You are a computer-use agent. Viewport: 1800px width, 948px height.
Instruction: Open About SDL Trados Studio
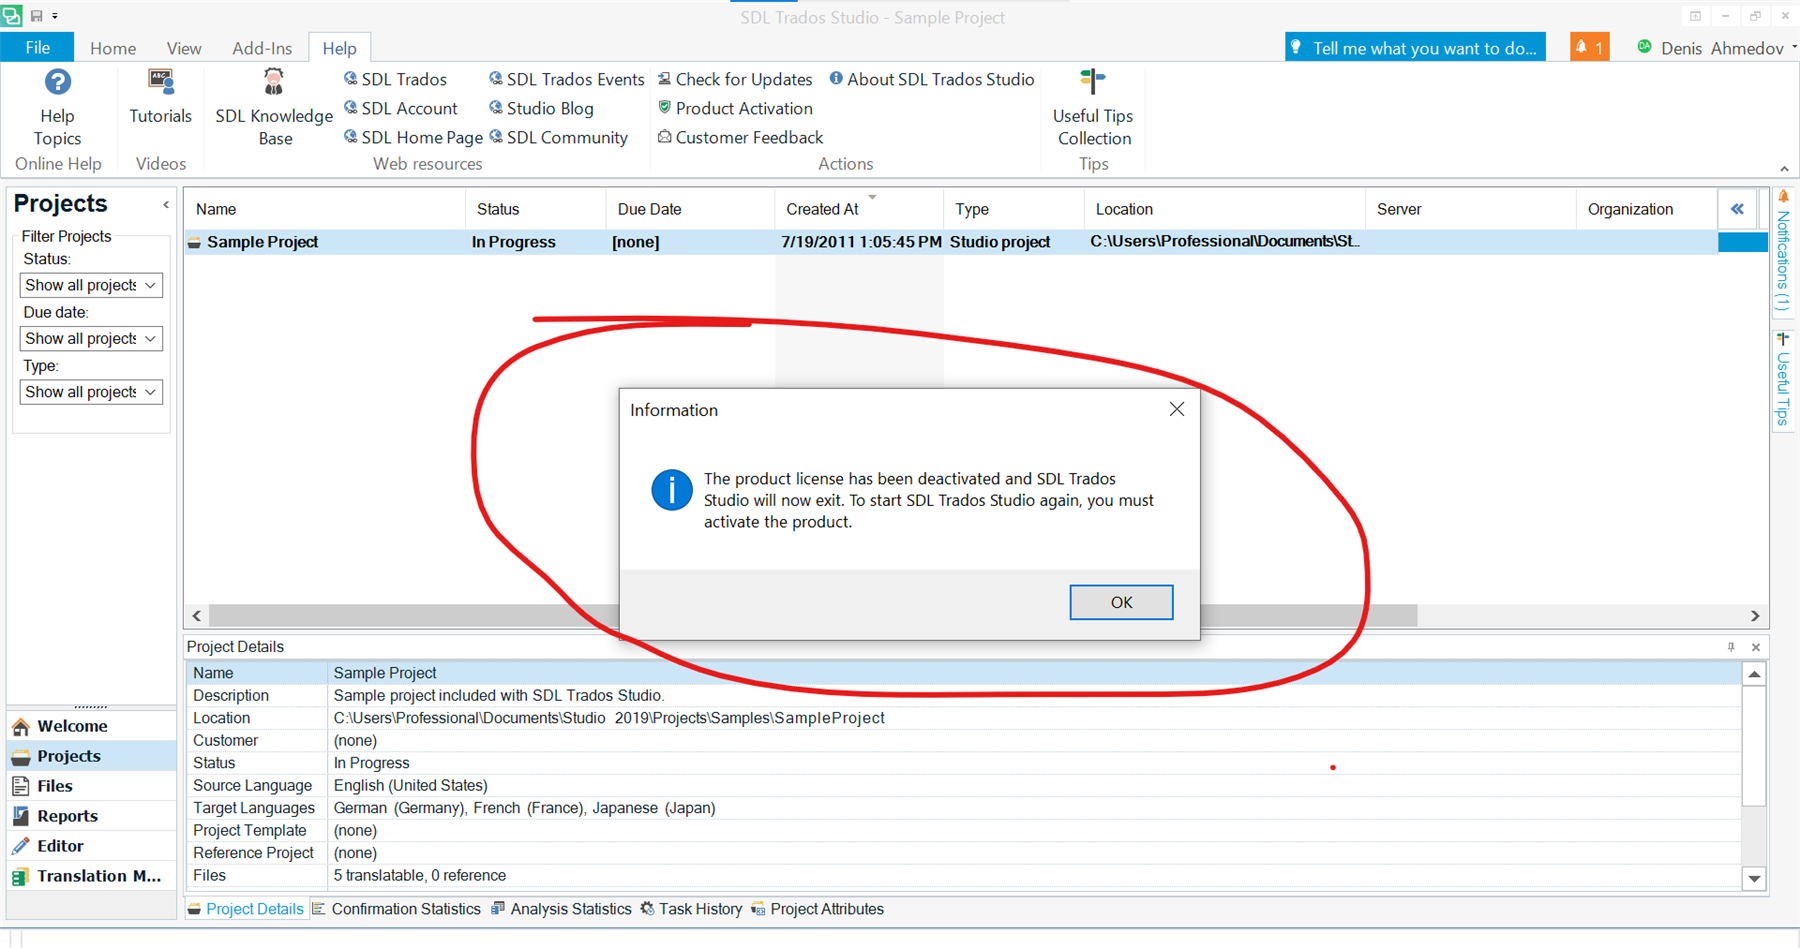[x=932, y=79]
